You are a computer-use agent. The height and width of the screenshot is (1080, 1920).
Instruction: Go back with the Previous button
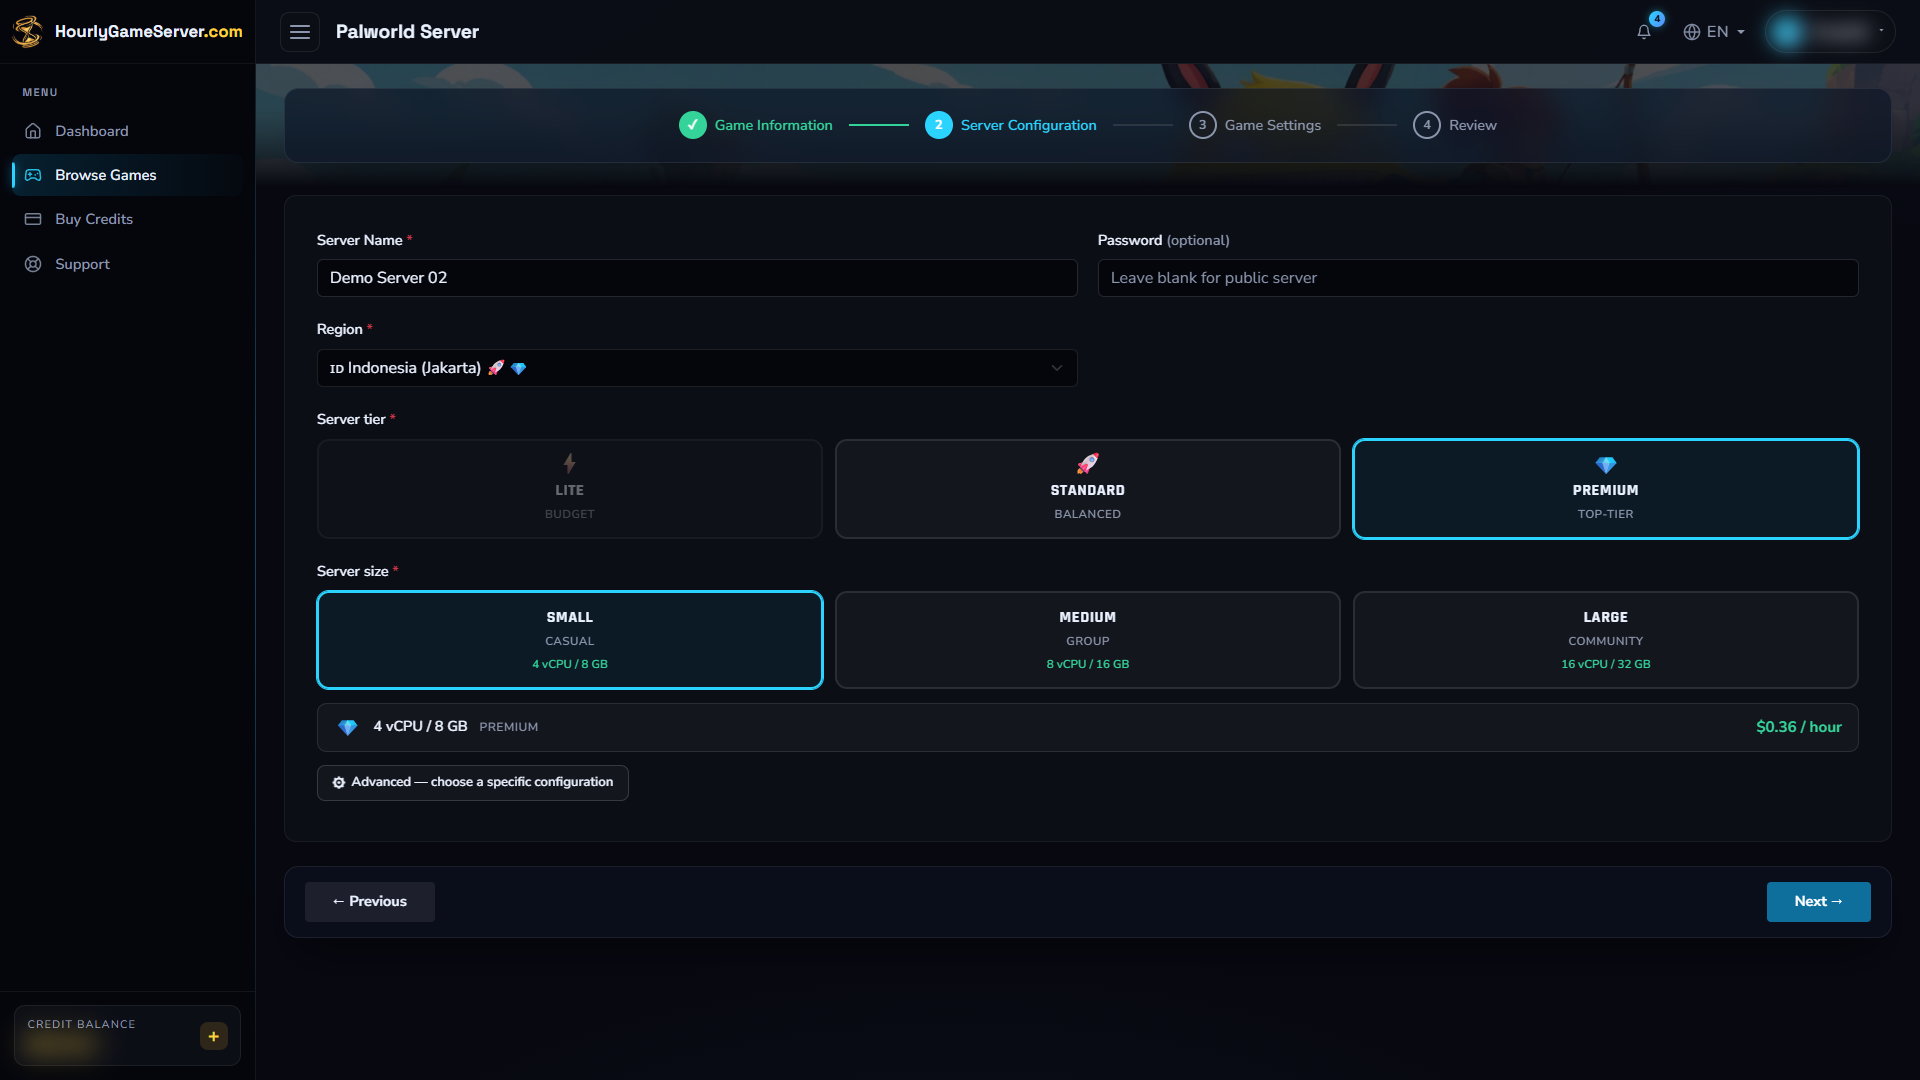369,902
